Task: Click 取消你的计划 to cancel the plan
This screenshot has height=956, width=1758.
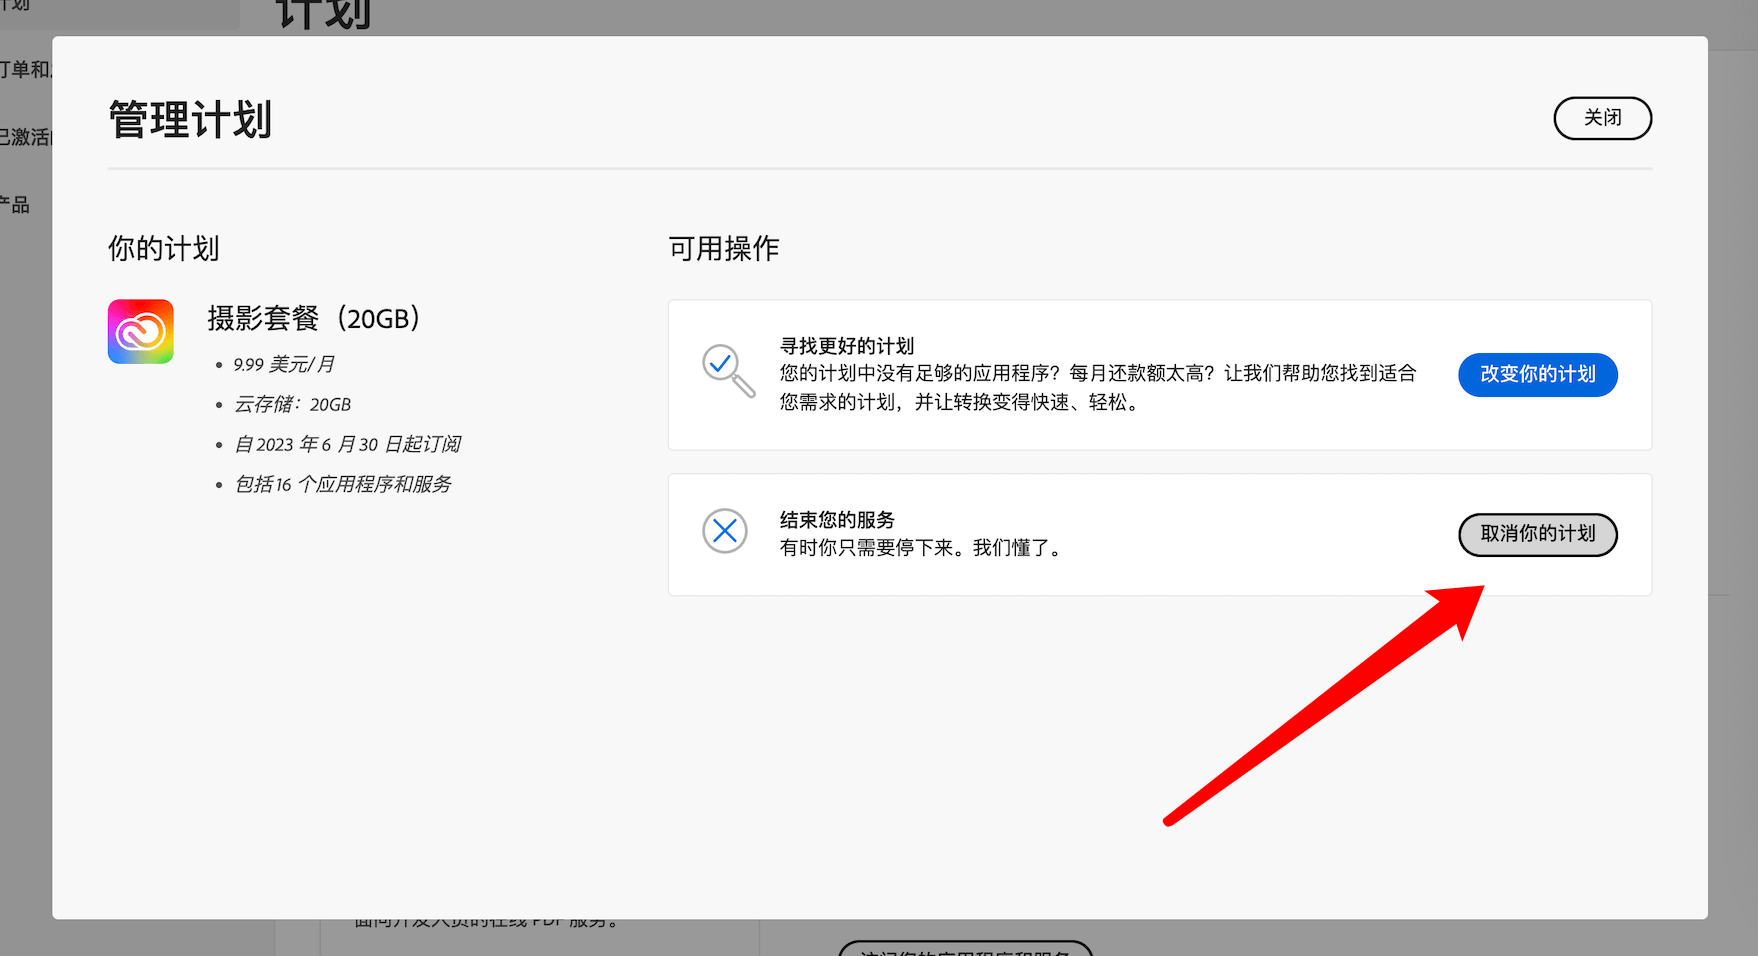Action: (x=1537, y=534)
